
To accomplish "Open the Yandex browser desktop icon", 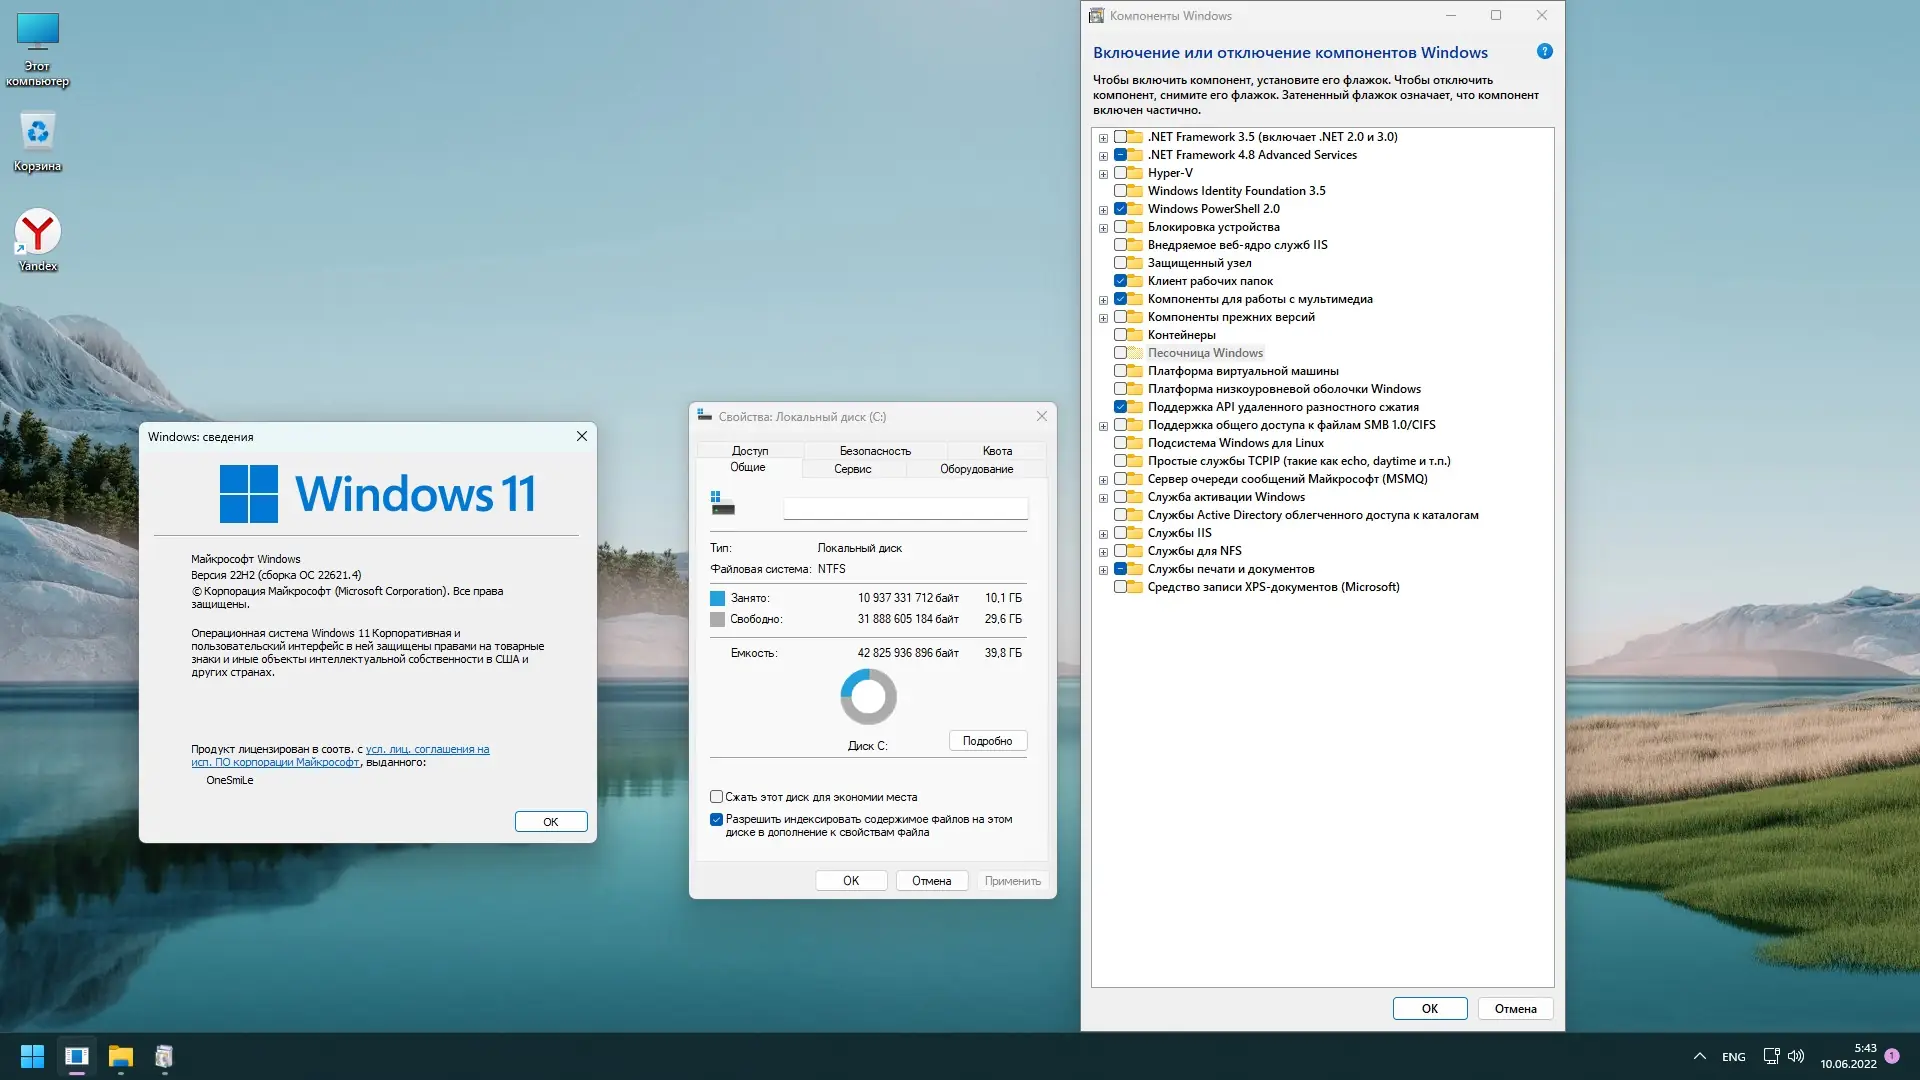I will pyautogui.click(x=37, y=233).
